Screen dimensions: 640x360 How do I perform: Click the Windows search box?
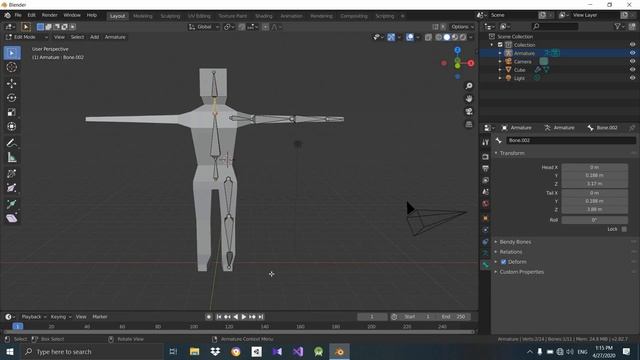click(x=92, y=351)
